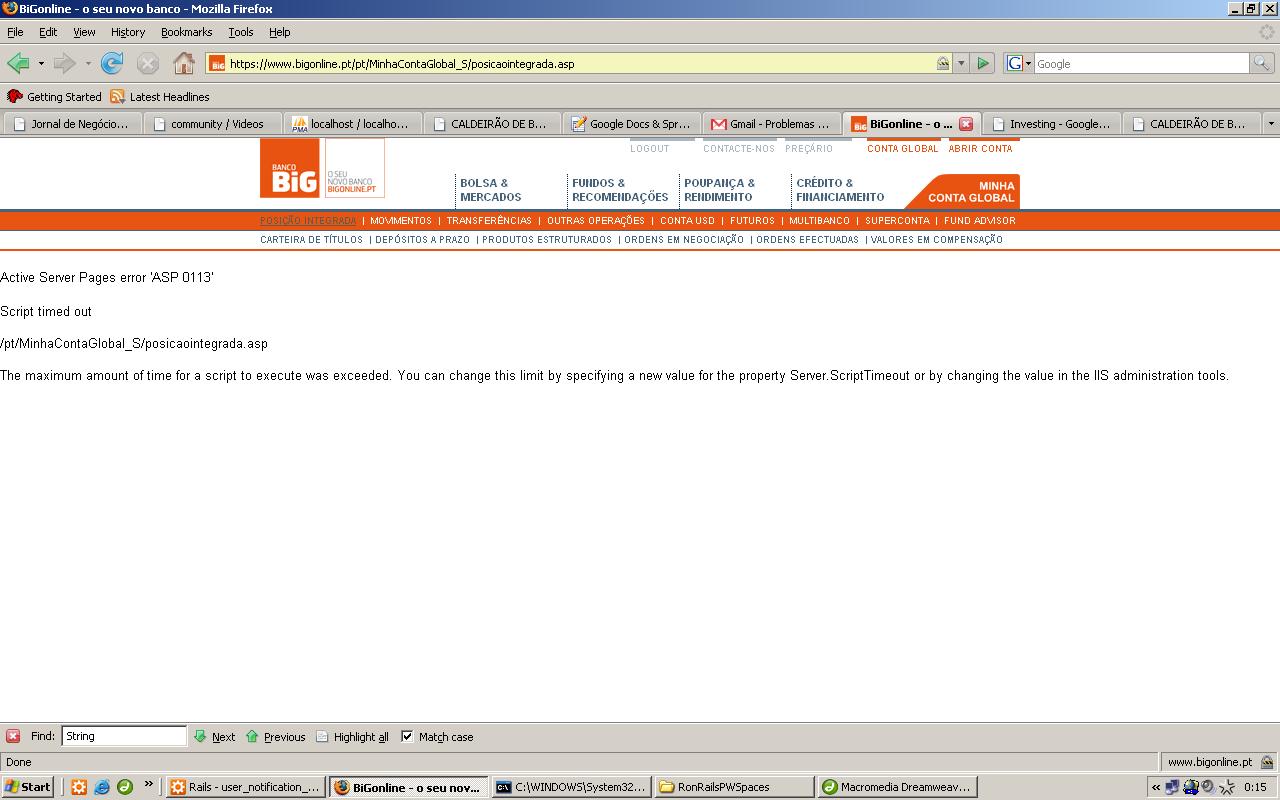This screenshot has width=1280, height=800.
Task: Close the Find toolbar
Action: pos(13,736)
